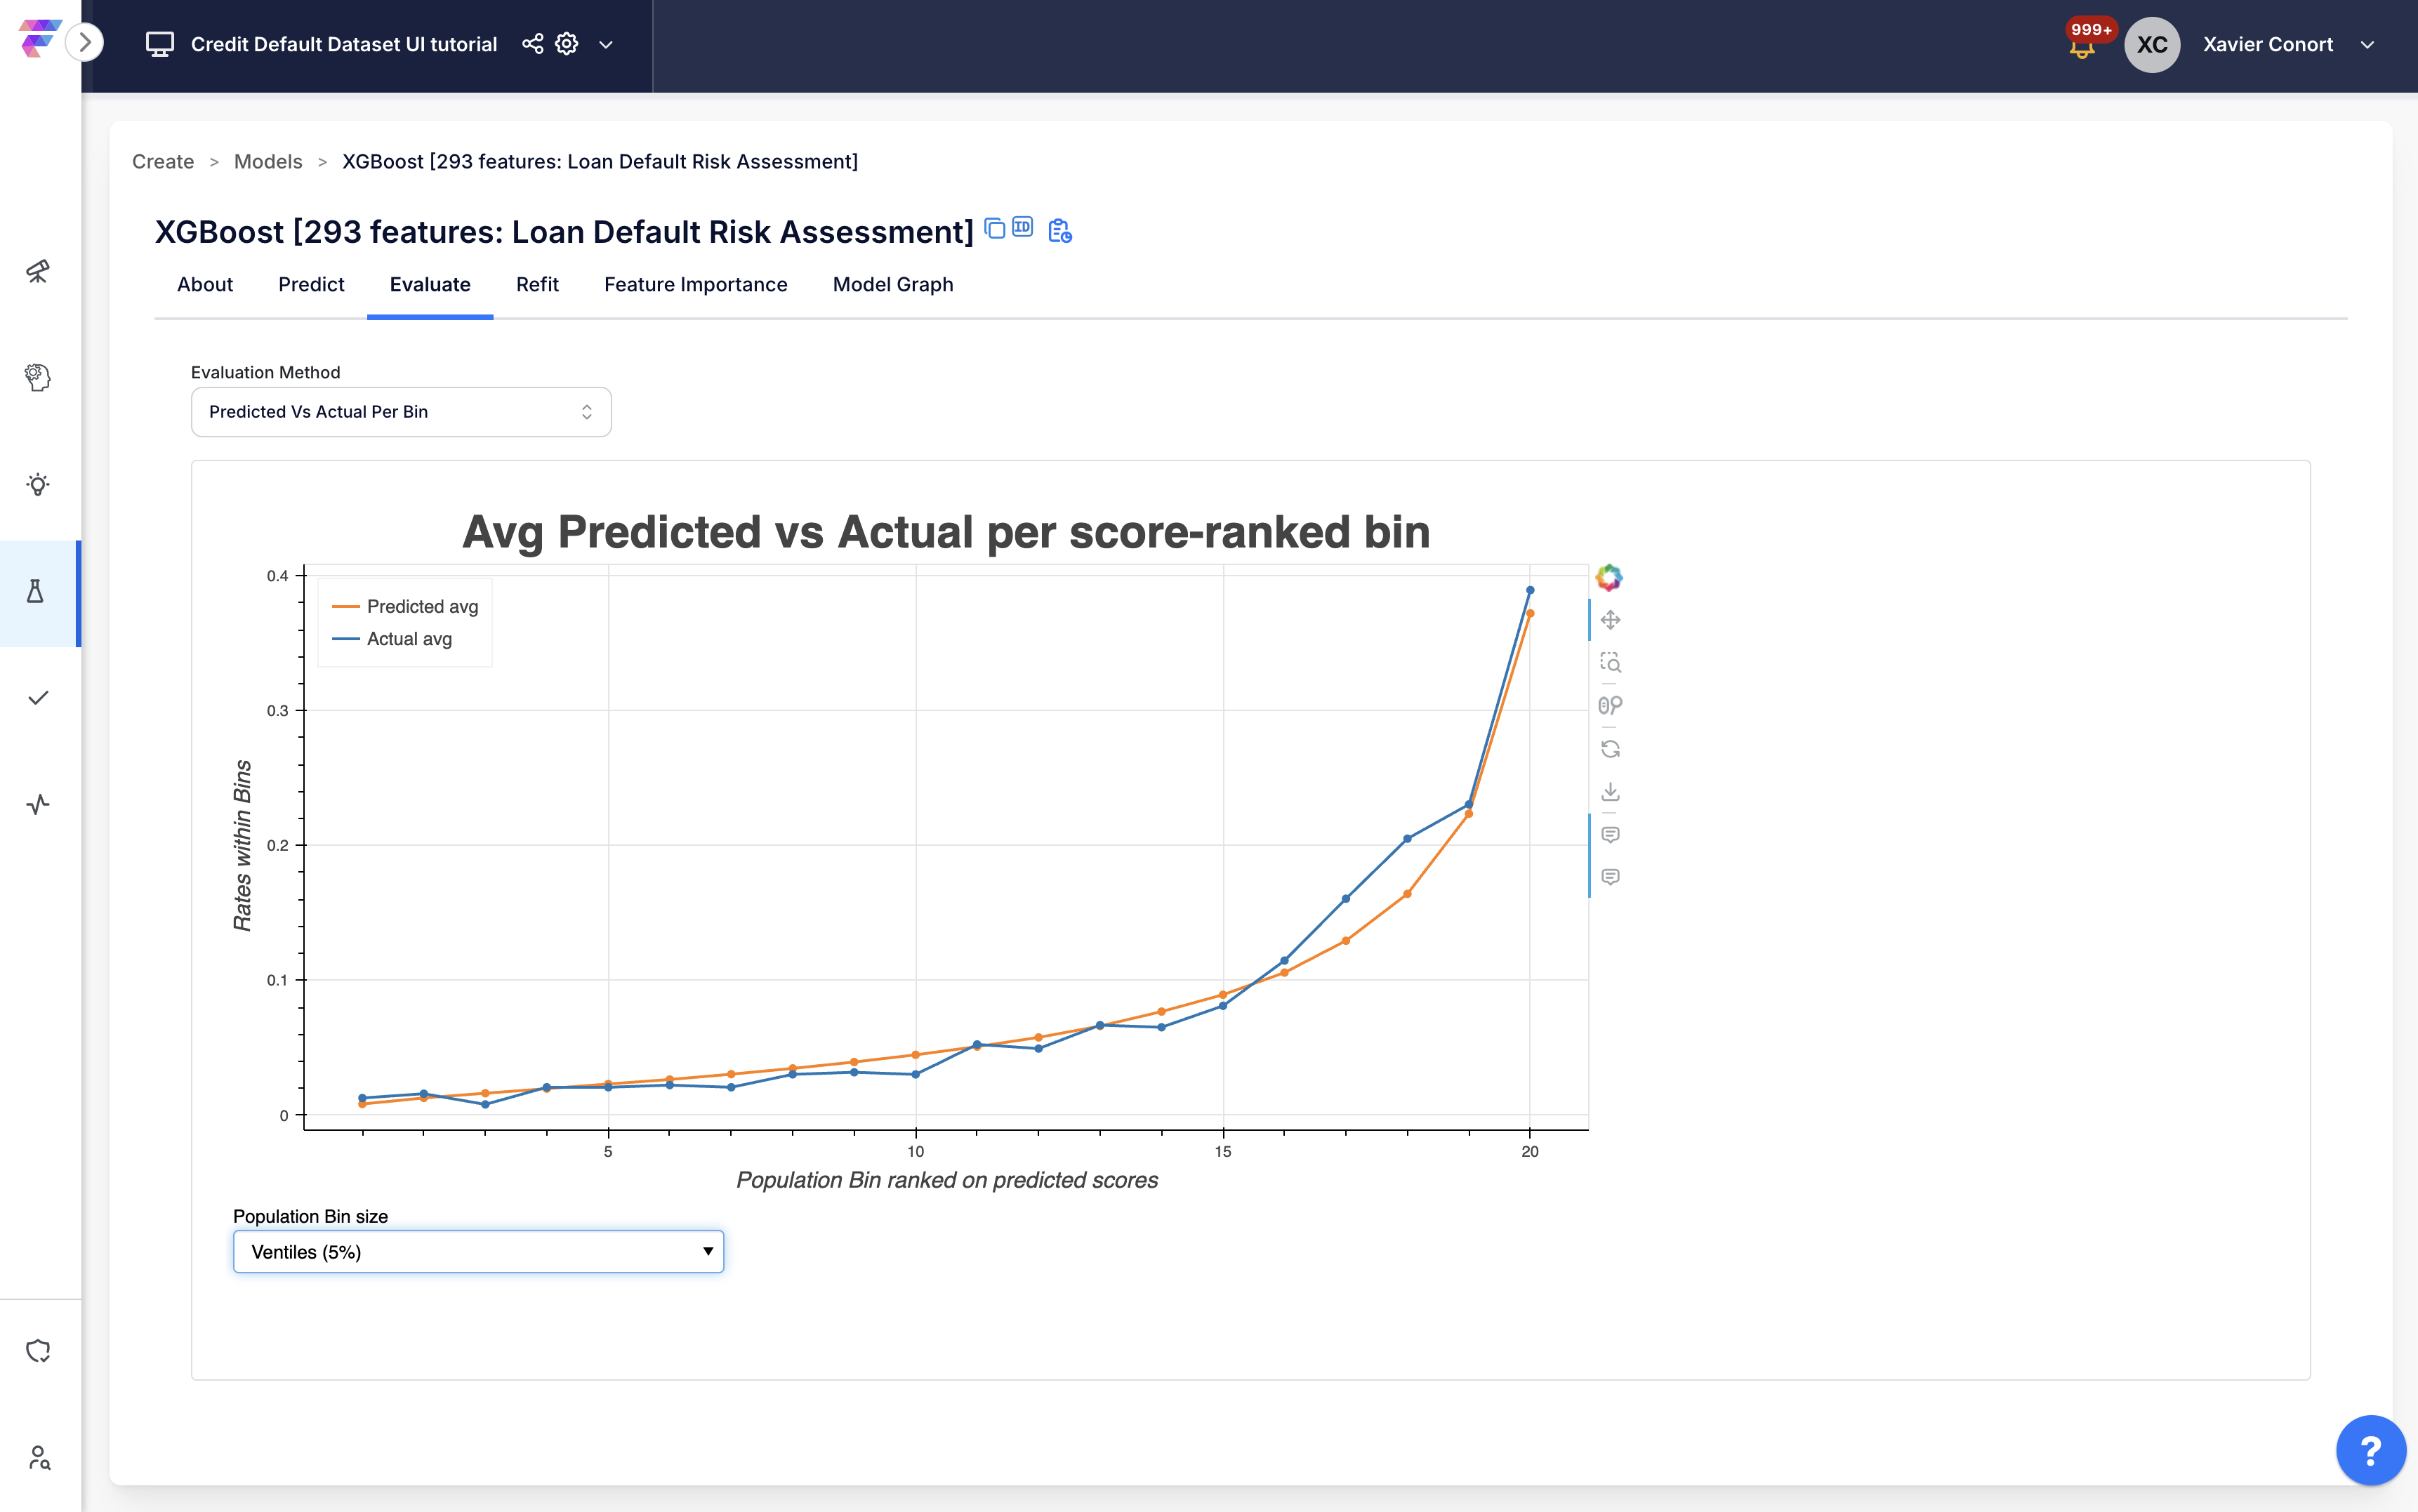The height and width of the screenshot is (1512, 2418).
Task: Select the box zoom tool
Action: 1610,662
